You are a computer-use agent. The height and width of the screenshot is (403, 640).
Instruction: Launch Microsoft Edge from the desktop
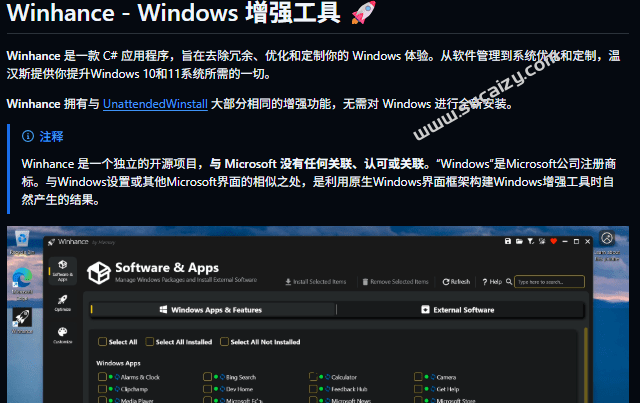pos(22,283)
